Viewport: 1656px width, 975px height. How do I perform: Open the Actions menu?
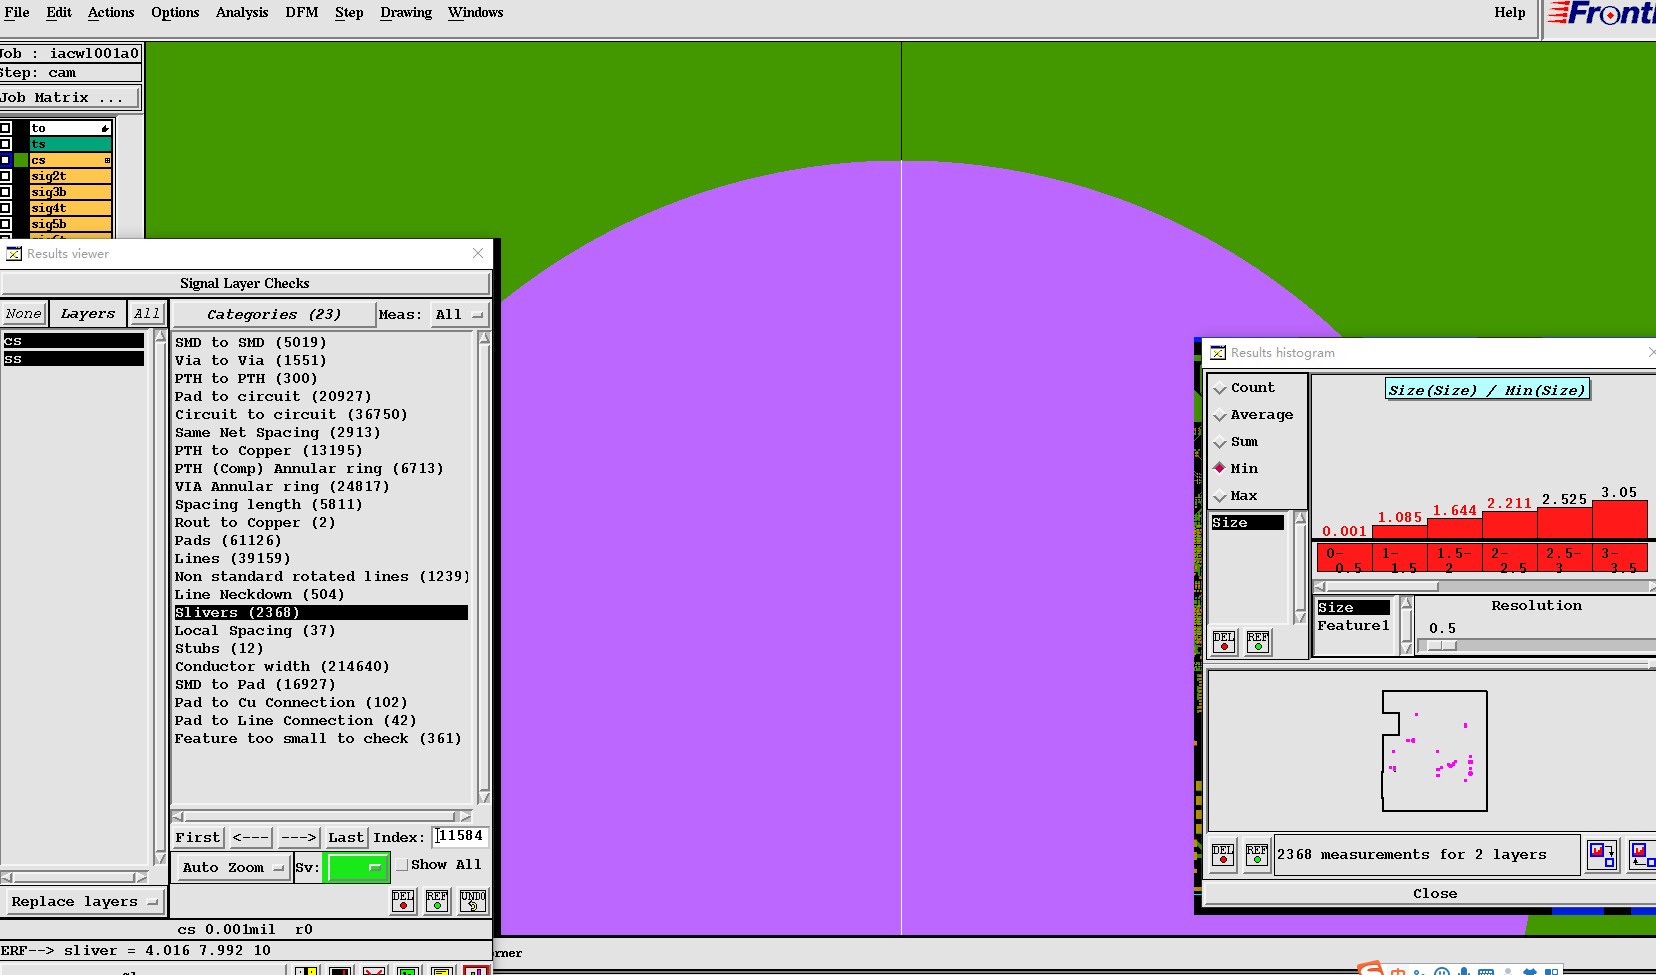(x=111, y=13)
